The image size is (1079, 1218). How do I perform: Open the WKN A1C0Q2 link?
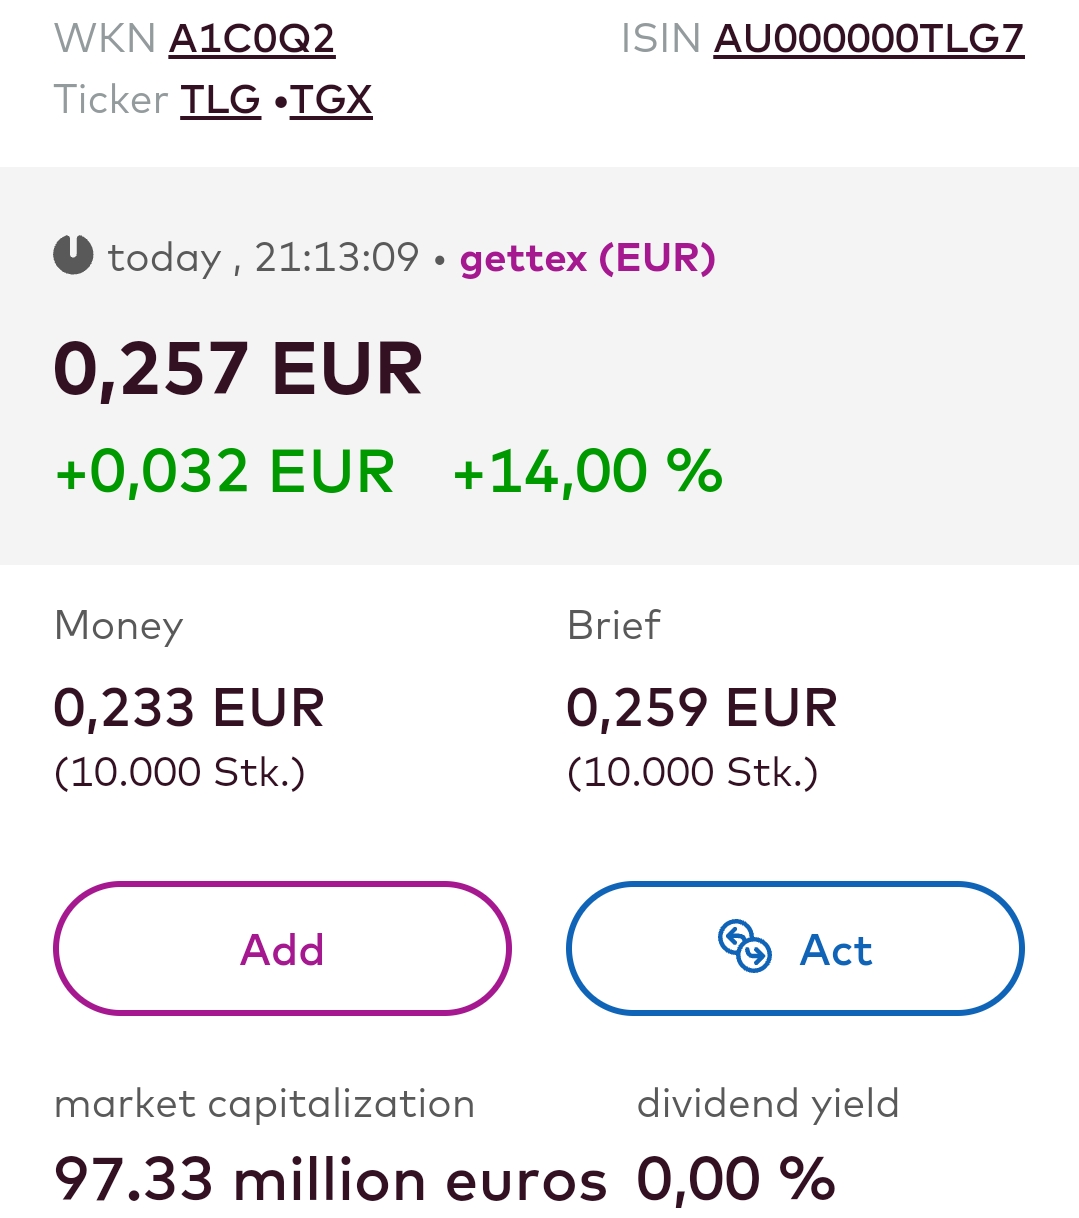click(x=252, y=39)
